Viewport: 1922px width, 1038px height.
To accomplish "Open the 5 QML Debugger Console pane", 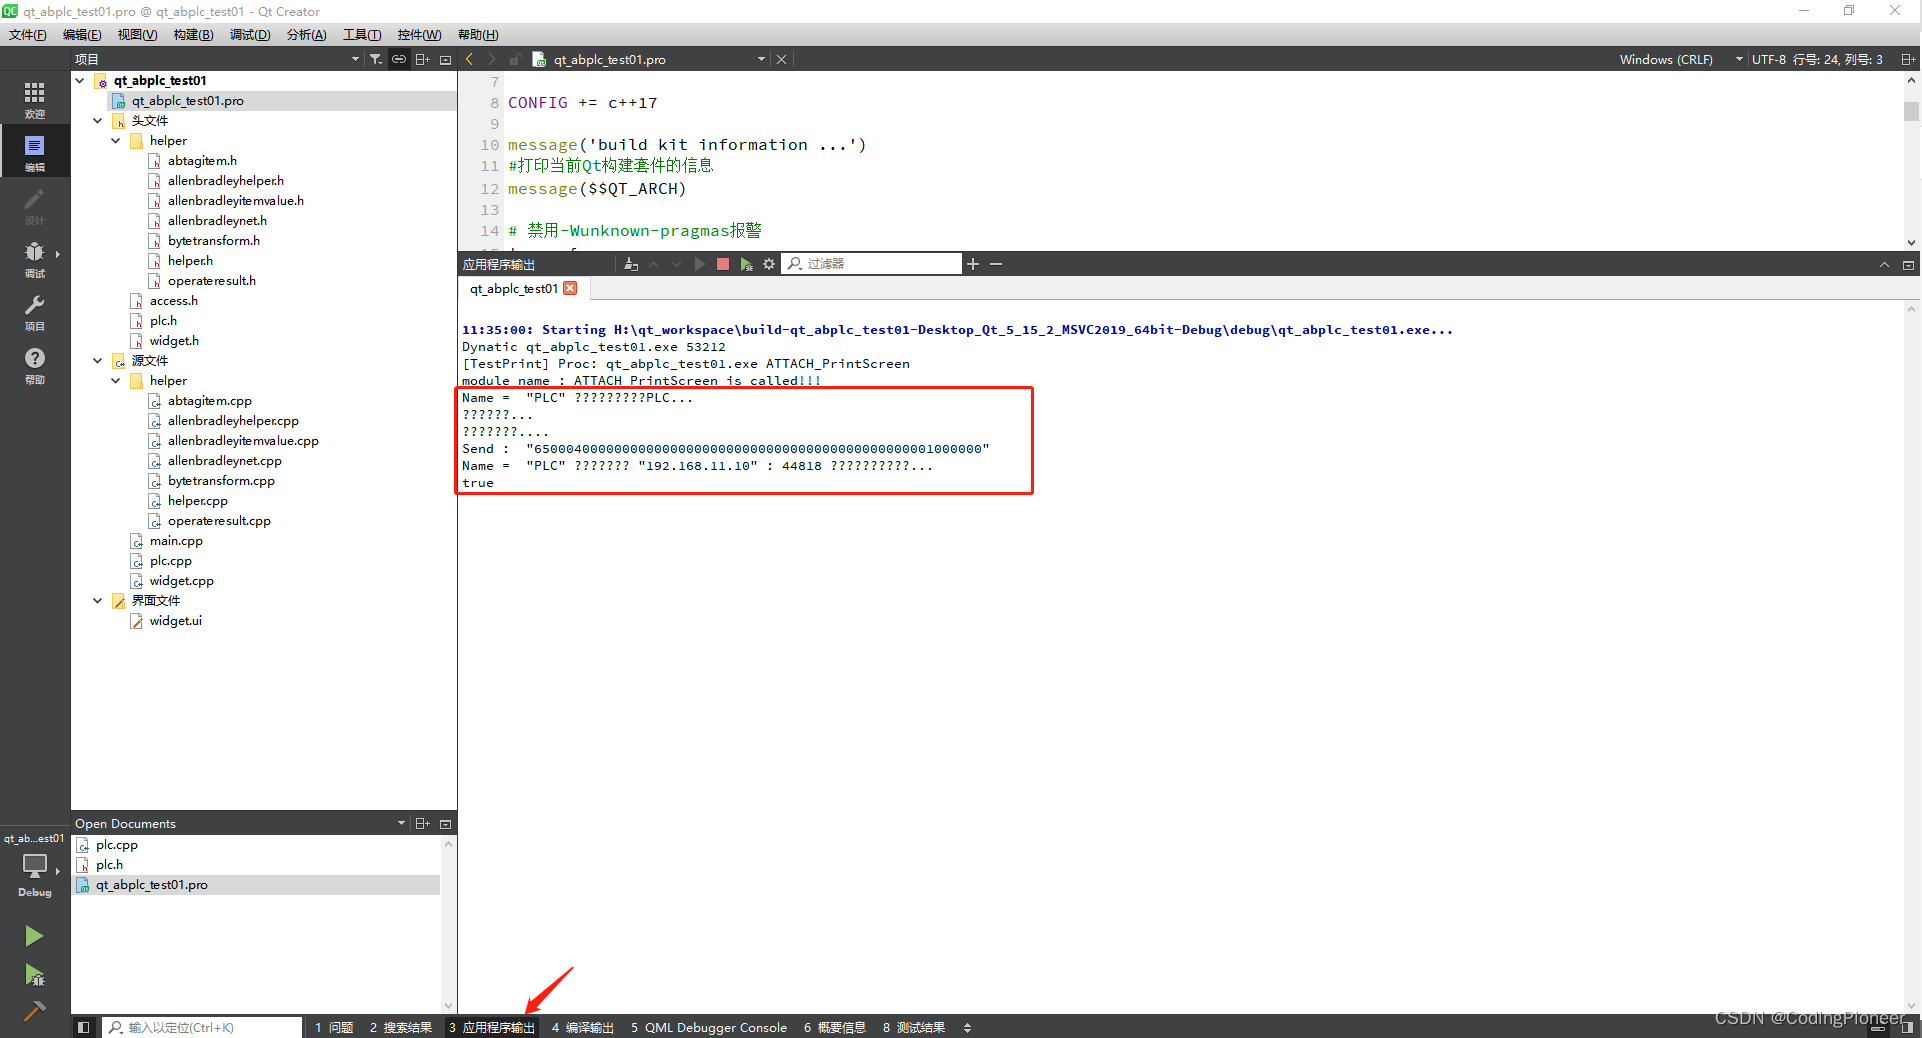I will point(709,1027).
